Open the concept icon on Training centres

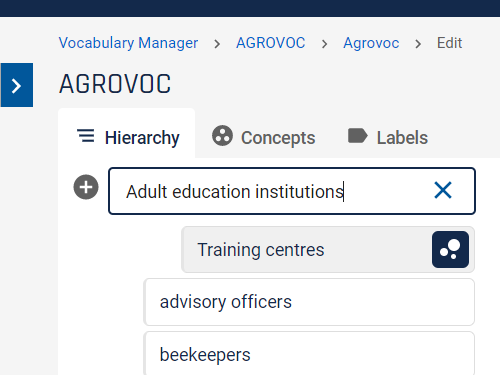(x=450, y=249)
